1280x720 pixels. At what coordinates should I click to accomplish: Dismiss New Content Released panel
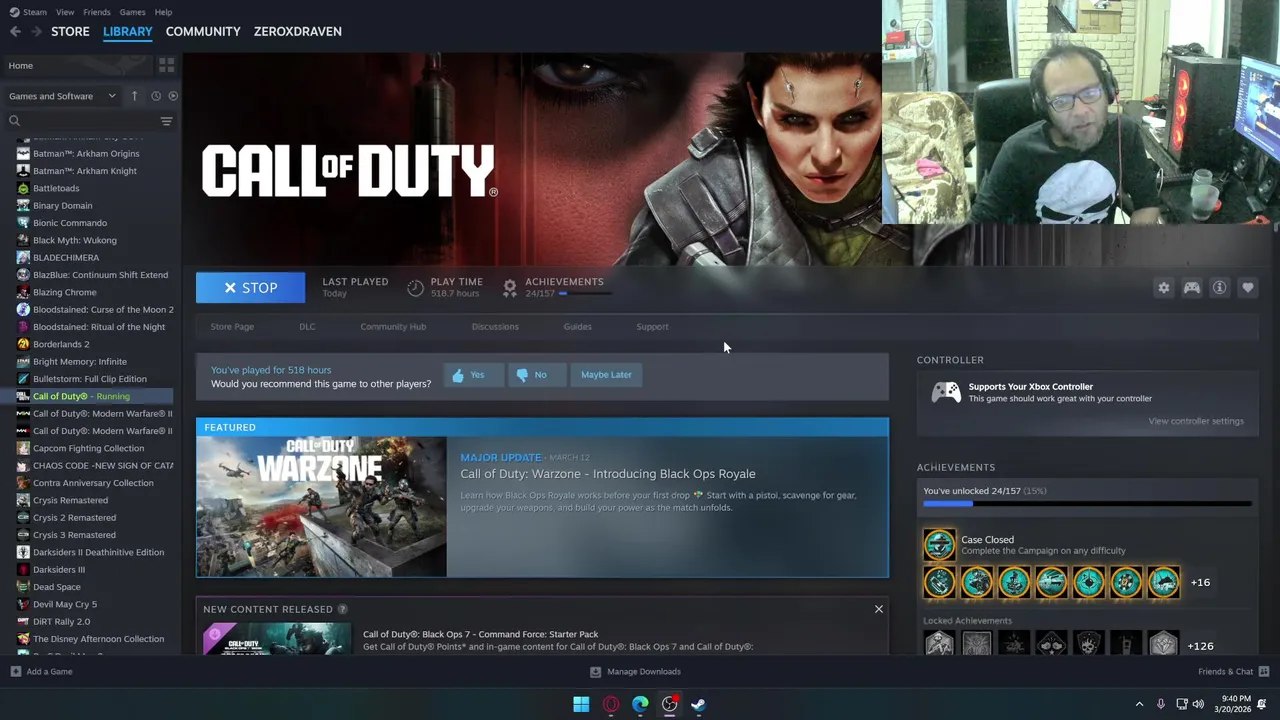[879, 609]
